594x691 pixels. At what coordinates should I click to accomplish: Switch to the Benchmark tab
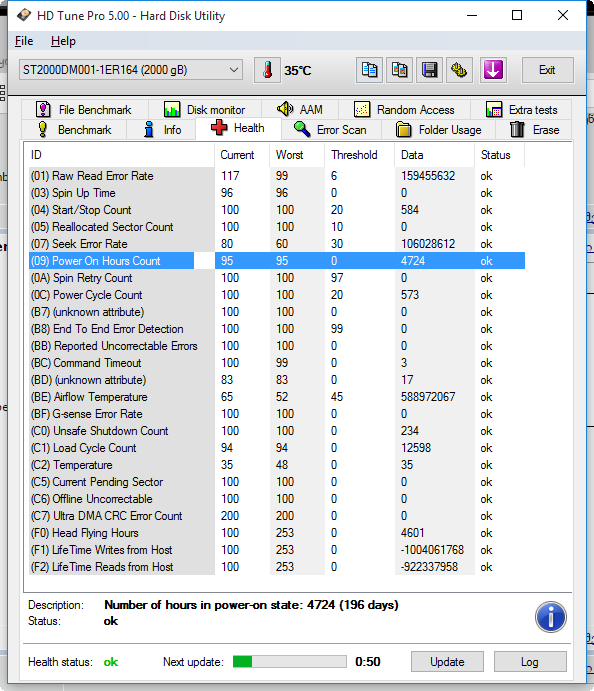pos(74,130)
